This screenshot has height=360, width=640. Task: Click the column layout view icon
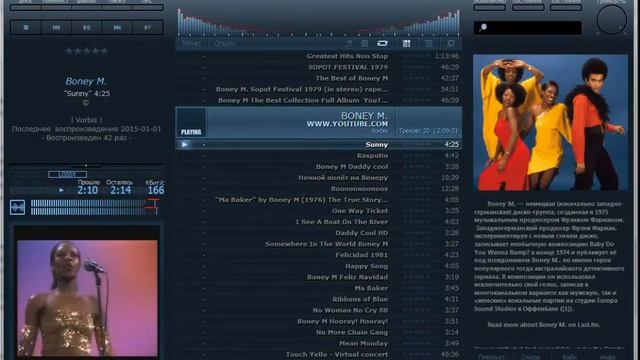click(x=407, y=43)
